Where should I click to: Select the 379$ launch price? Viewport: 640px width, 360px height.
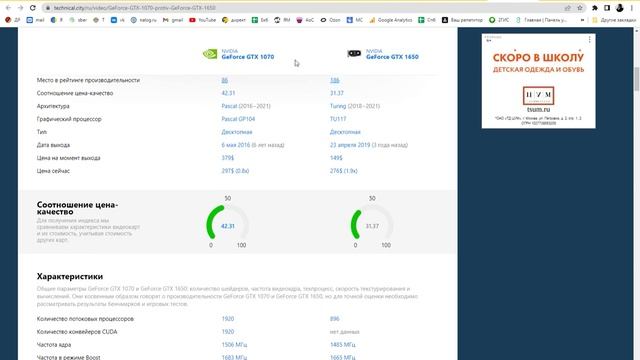228,158
